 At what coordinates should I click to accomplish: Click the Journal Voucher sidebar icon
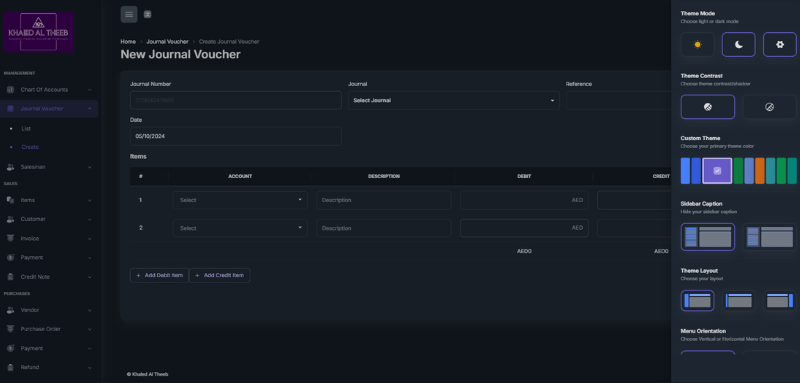[x=10, y=109]
